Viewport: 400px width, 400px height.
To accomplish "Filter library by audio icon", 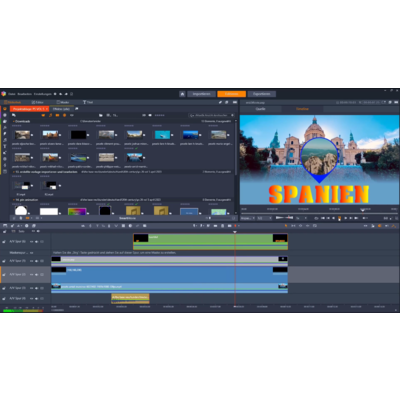I will pos(50,115).
